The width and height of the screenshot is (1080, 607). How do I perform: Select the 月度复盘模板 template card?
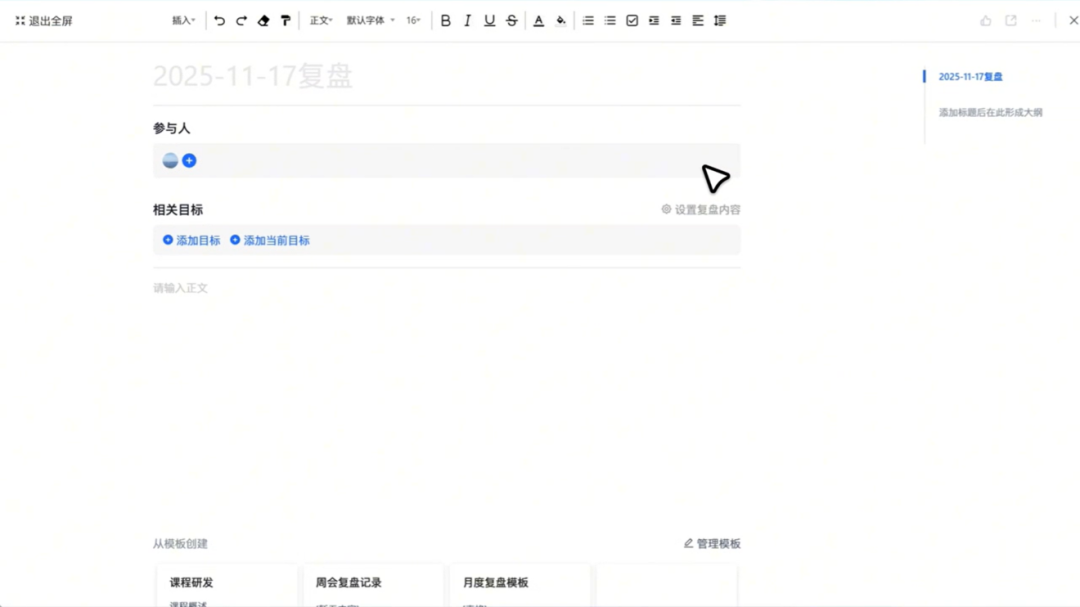tap(520, 586)
